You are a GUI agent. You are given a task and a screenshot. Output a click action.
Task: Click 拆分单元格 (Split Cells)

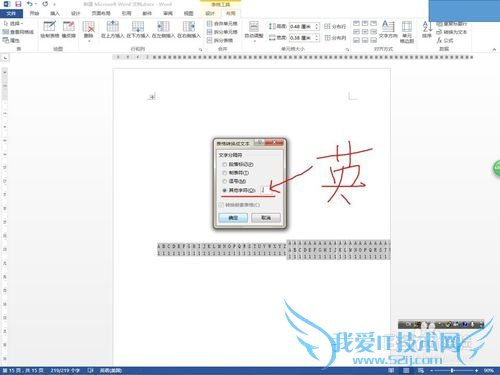coord(222,32)
